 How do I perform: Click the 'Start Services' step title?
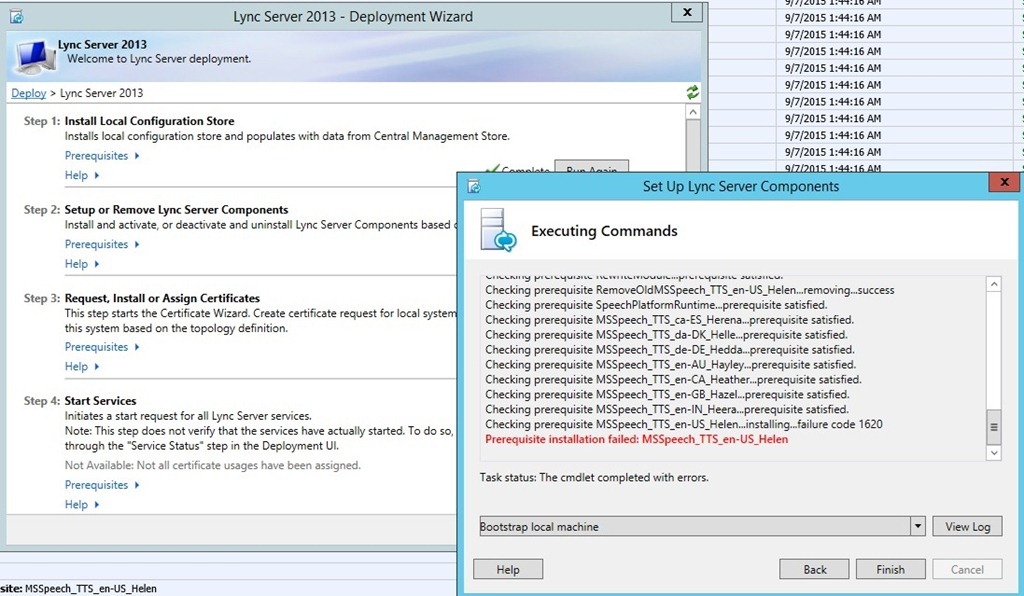tap(101, 401)
